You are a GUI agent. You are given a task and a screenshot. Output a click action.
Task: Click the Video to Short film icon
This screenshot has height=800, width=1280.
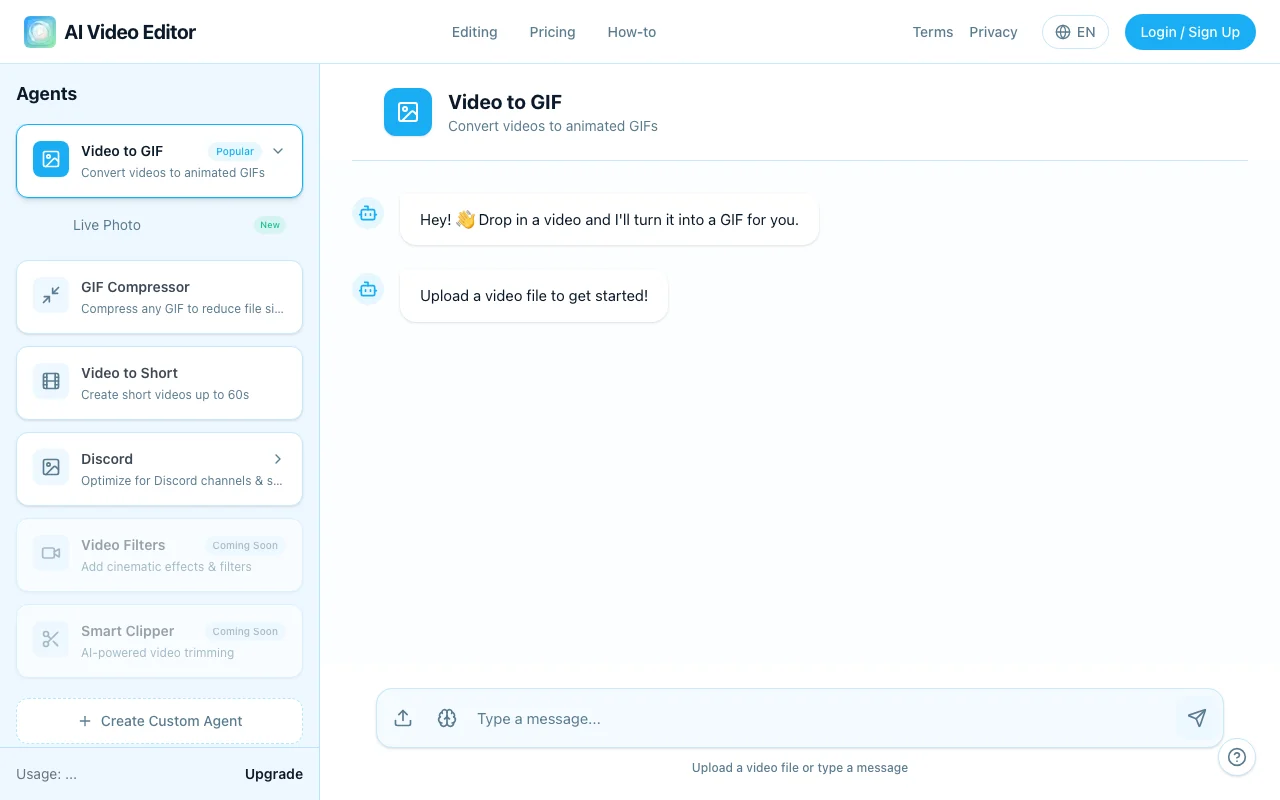click(51, 381)
